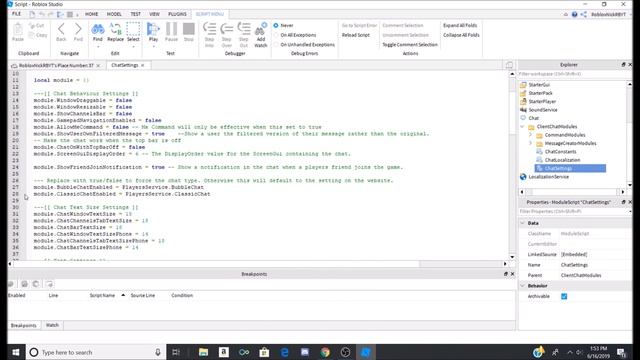
Task: Click the Cut icon
Action: (32, 26)
